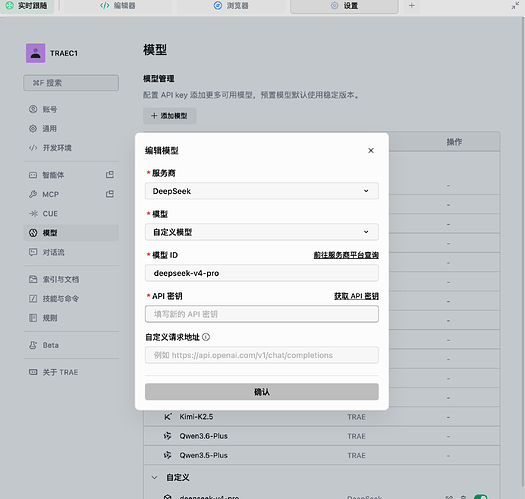525x499 pixels.
Task: Switch to the 浏览器 tab
Action: (x=231, y=6)
